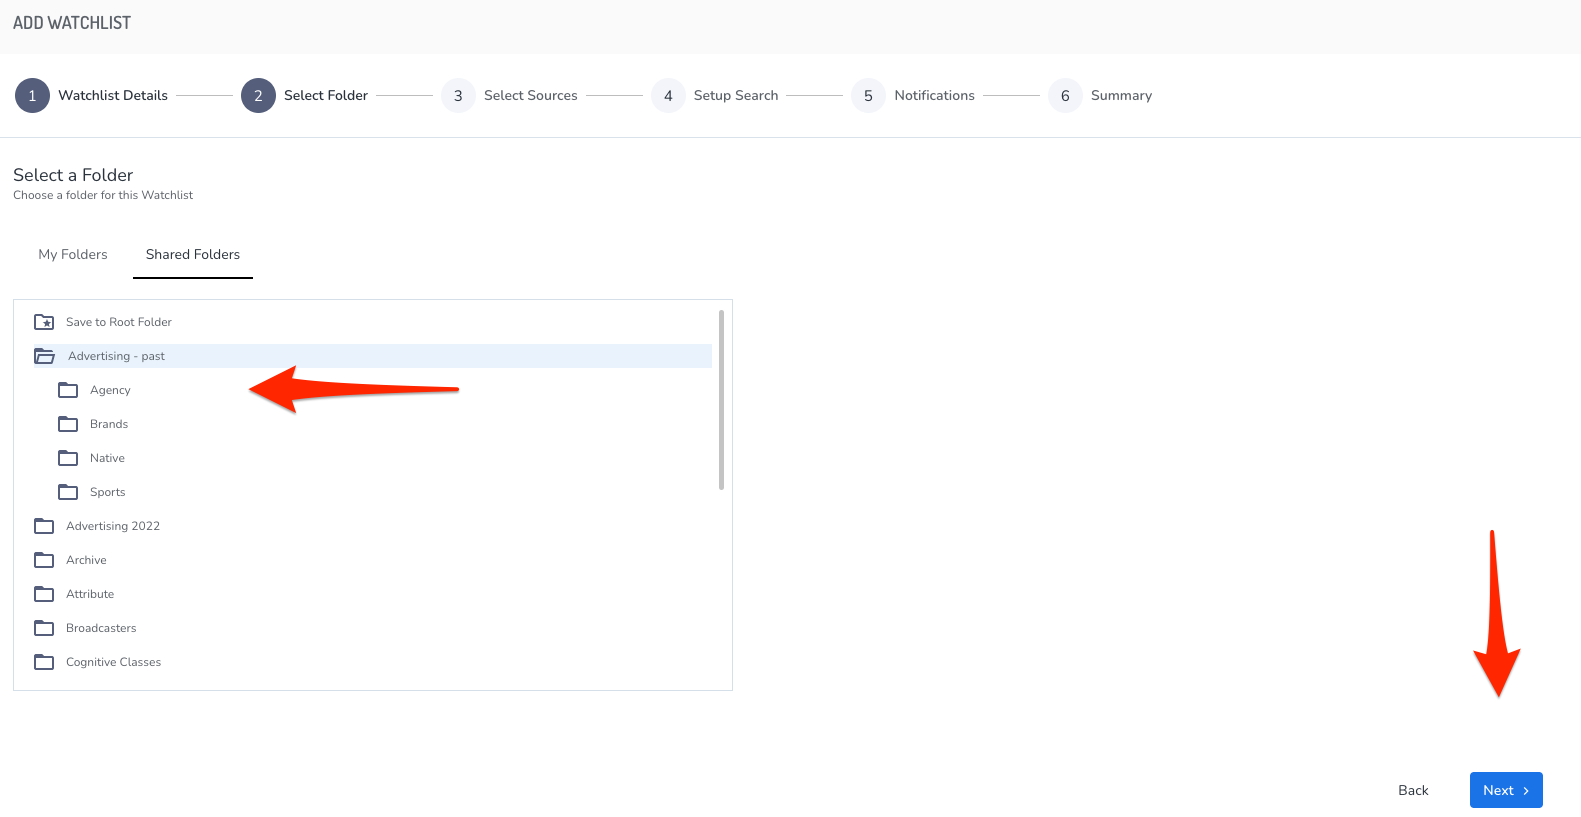
Task: Select step 6 Summary circle
Action: (x=1065, y=96)
